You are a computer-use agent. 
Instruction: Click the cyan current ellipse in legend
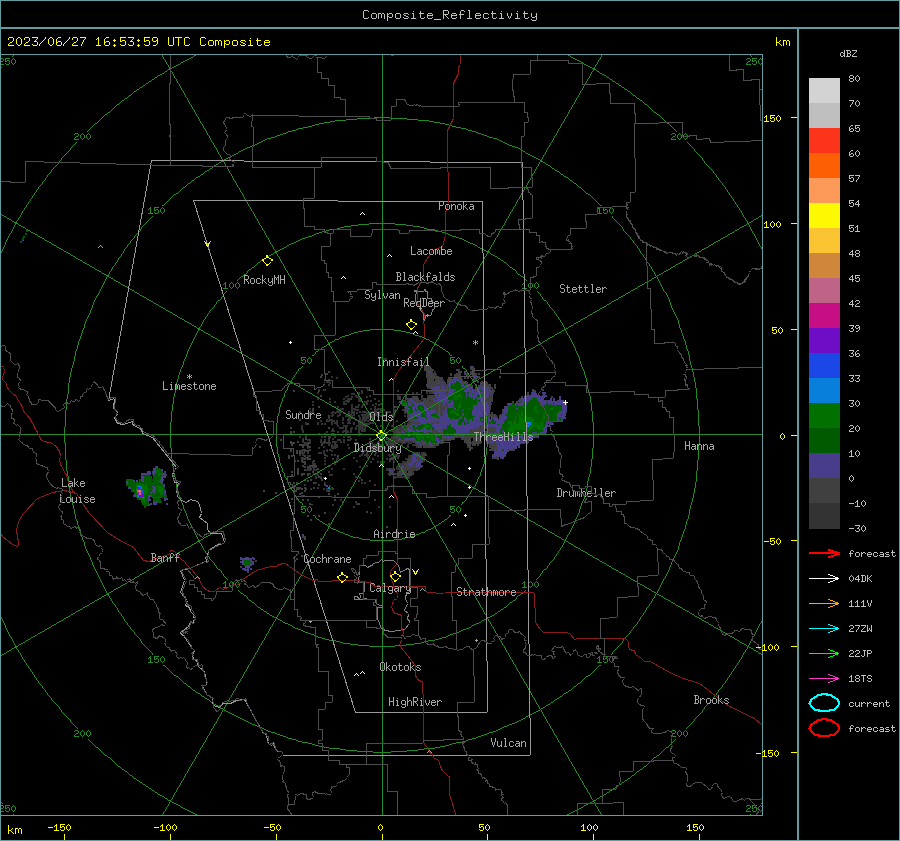824,703
